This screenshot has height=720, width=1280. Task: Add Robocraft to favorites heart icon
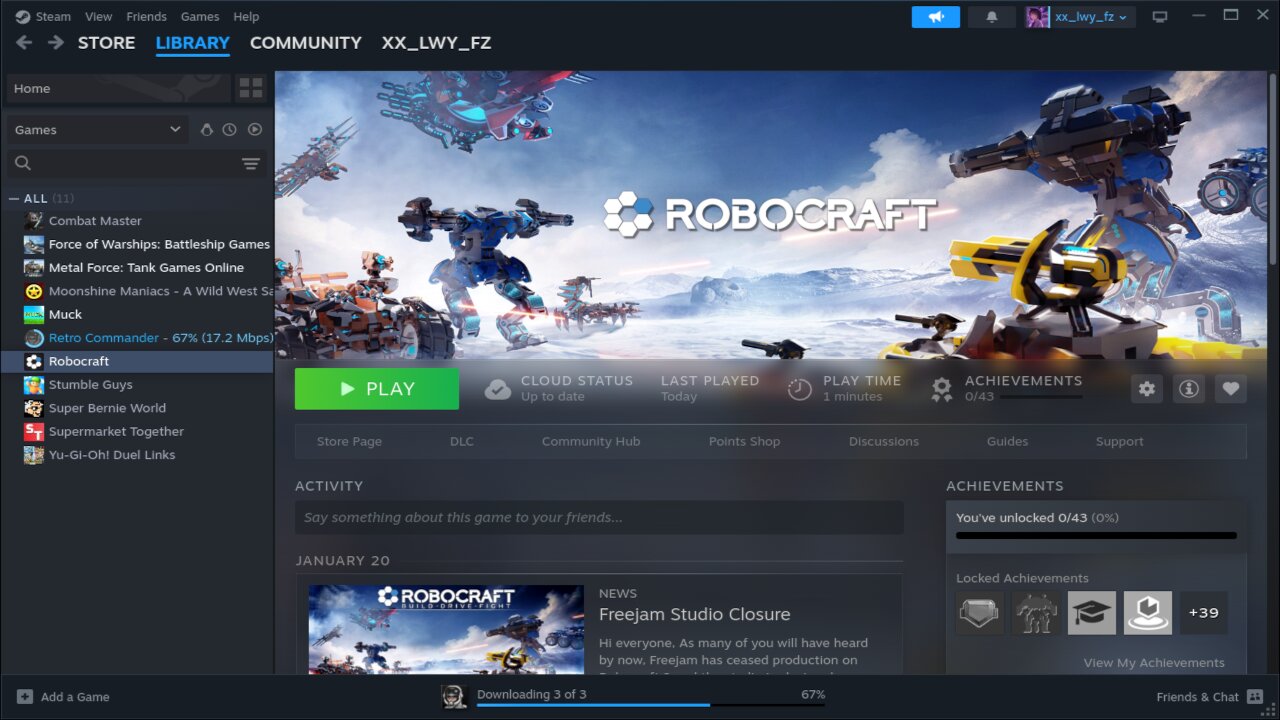pos(1231,389)
